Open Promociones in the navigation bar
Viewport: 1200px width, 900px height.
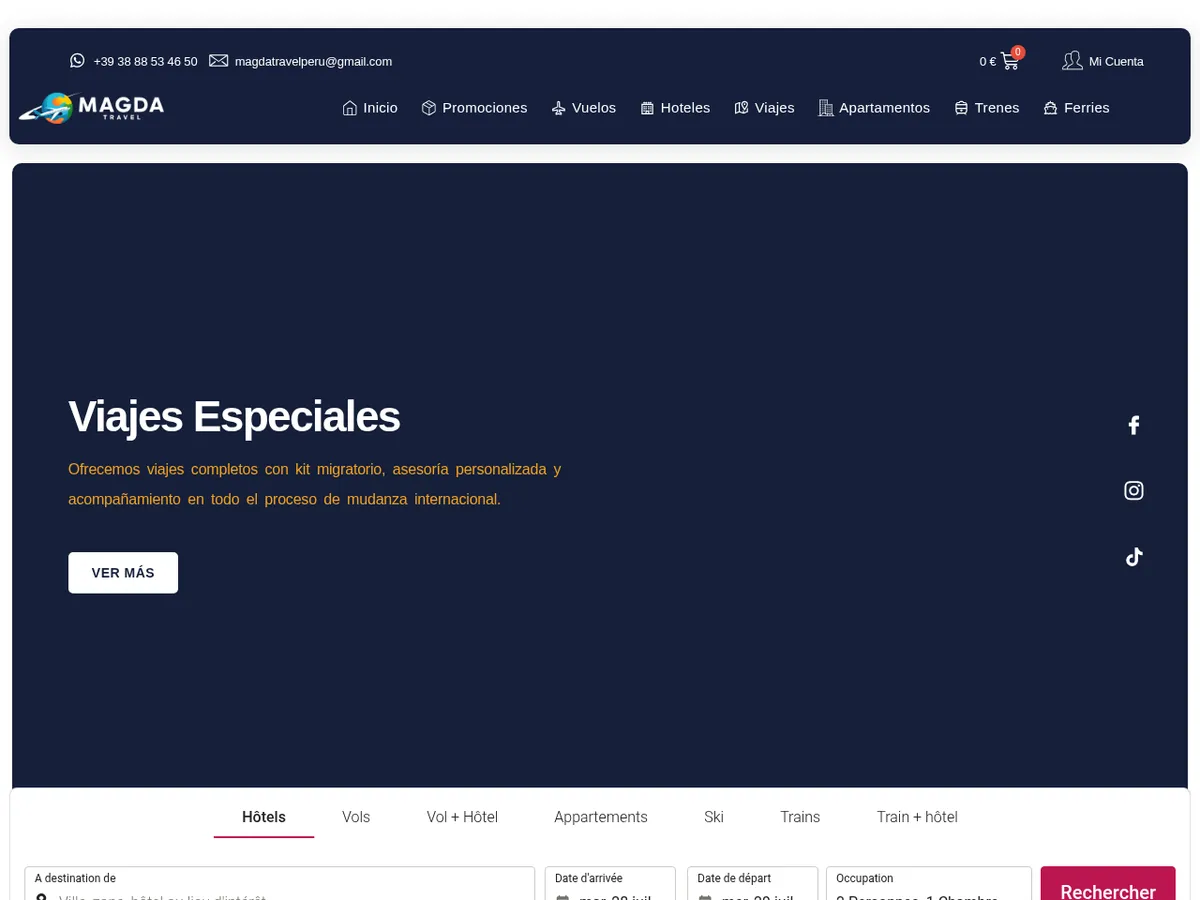474,108
